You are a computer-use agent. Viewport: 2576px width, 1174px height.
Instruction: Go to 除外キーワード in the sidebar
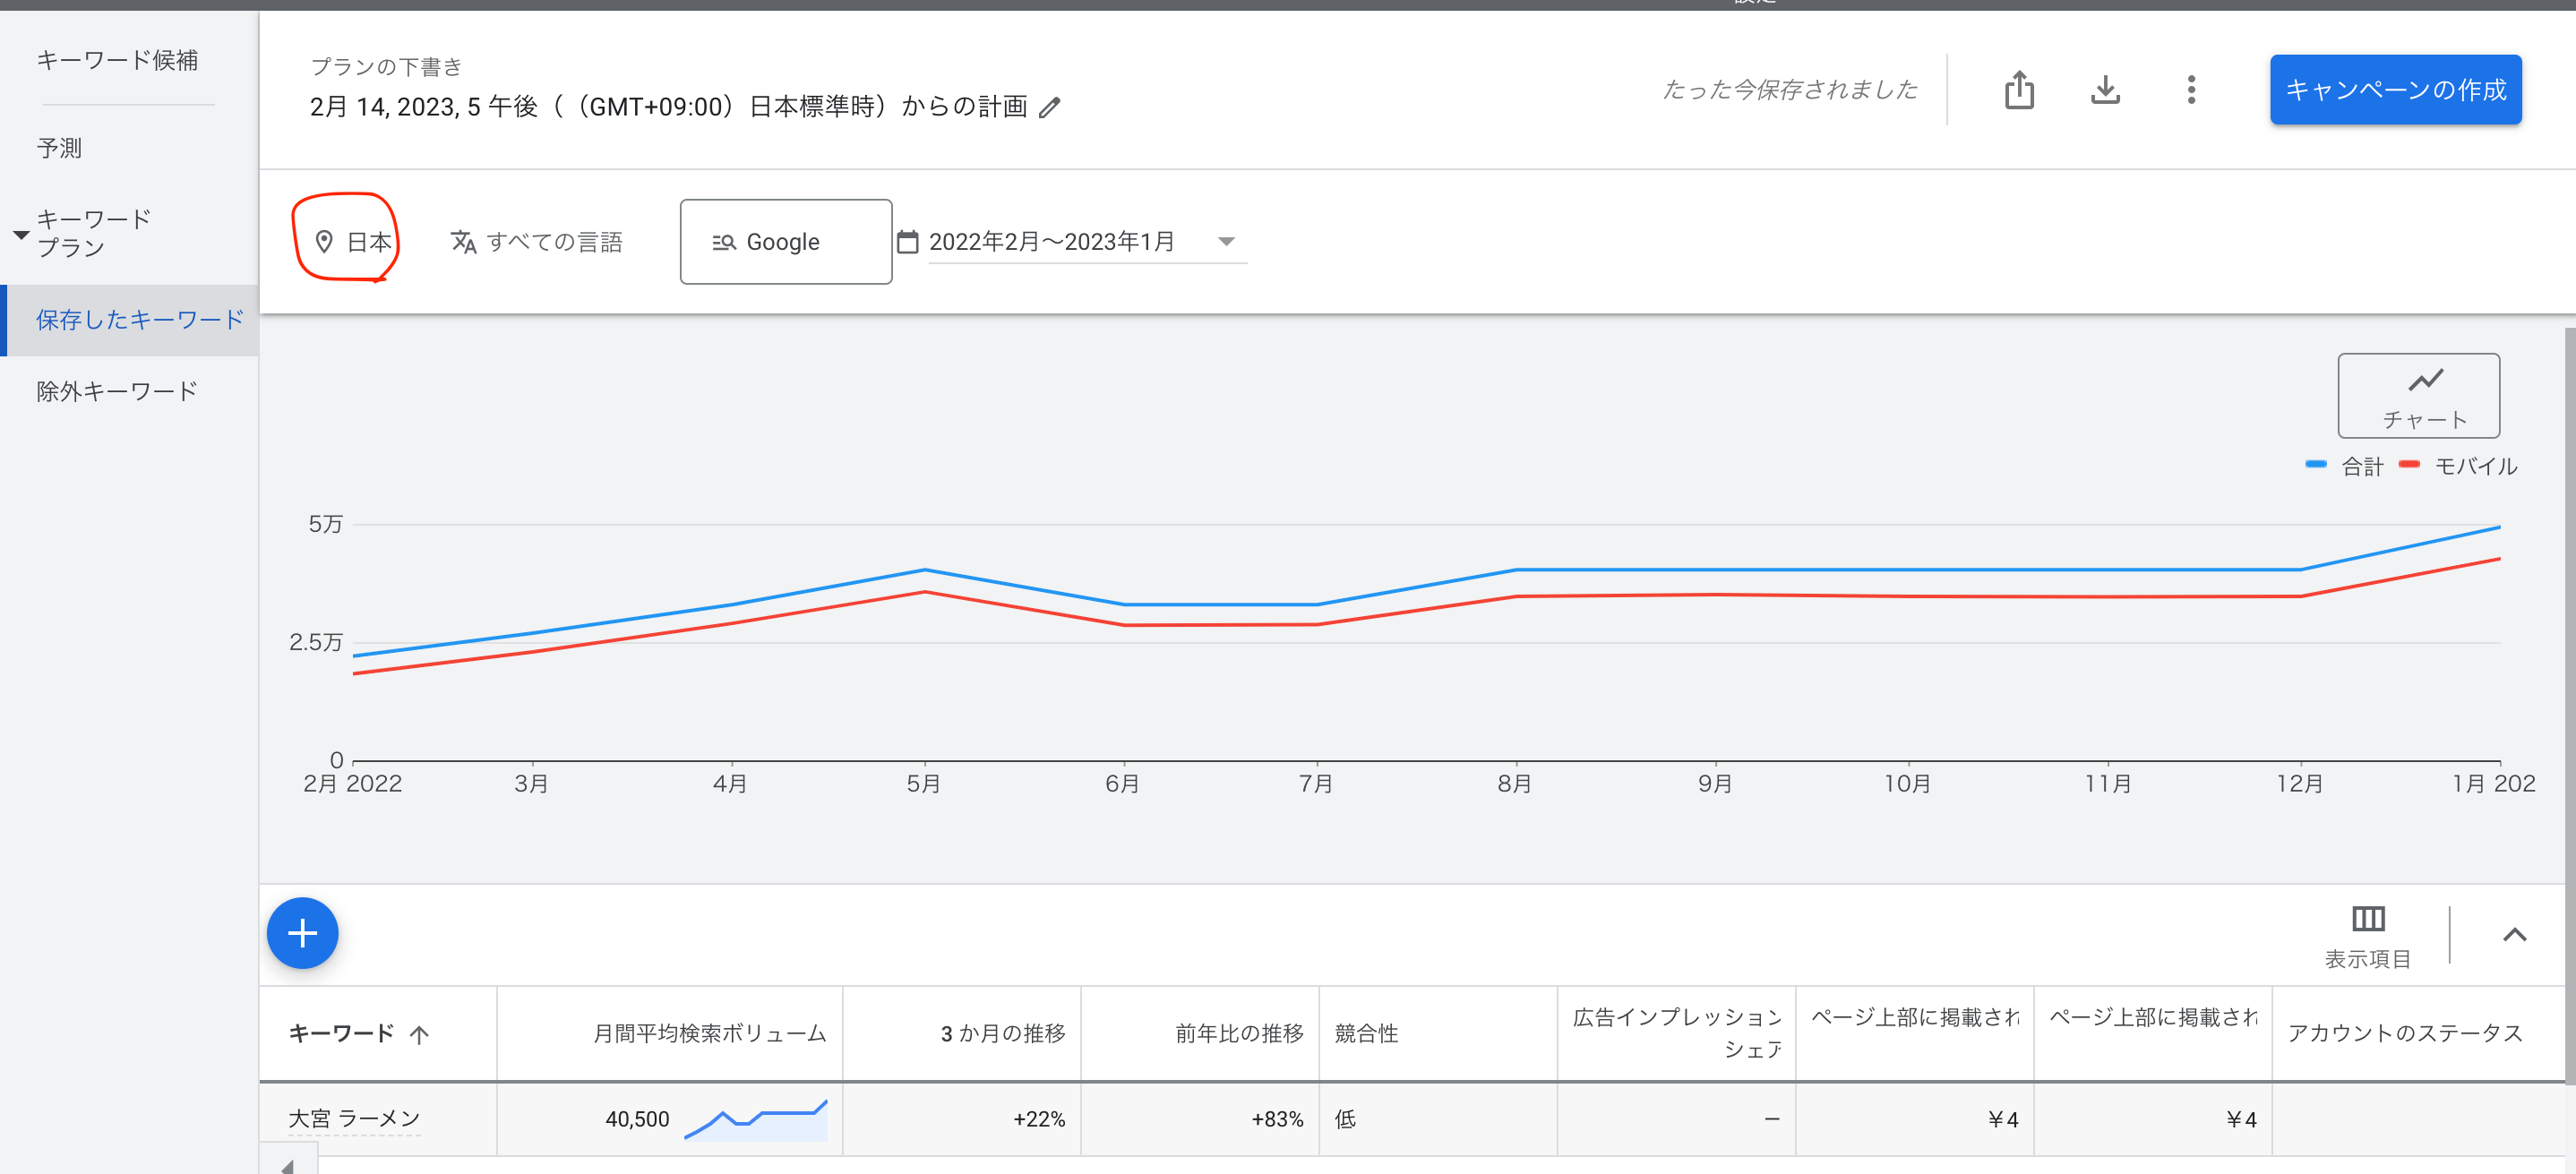pos(117,391)
